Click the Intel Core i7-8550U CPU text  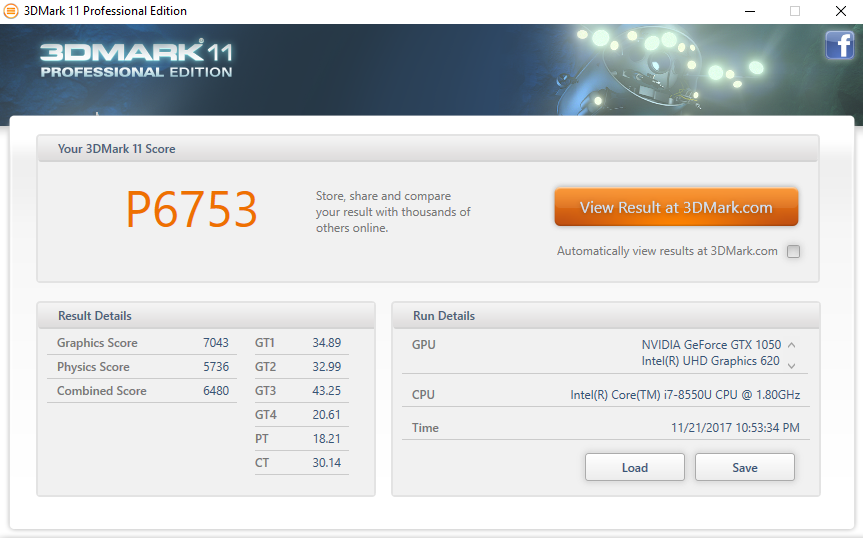pyautogui.click(x=685, y=395)
